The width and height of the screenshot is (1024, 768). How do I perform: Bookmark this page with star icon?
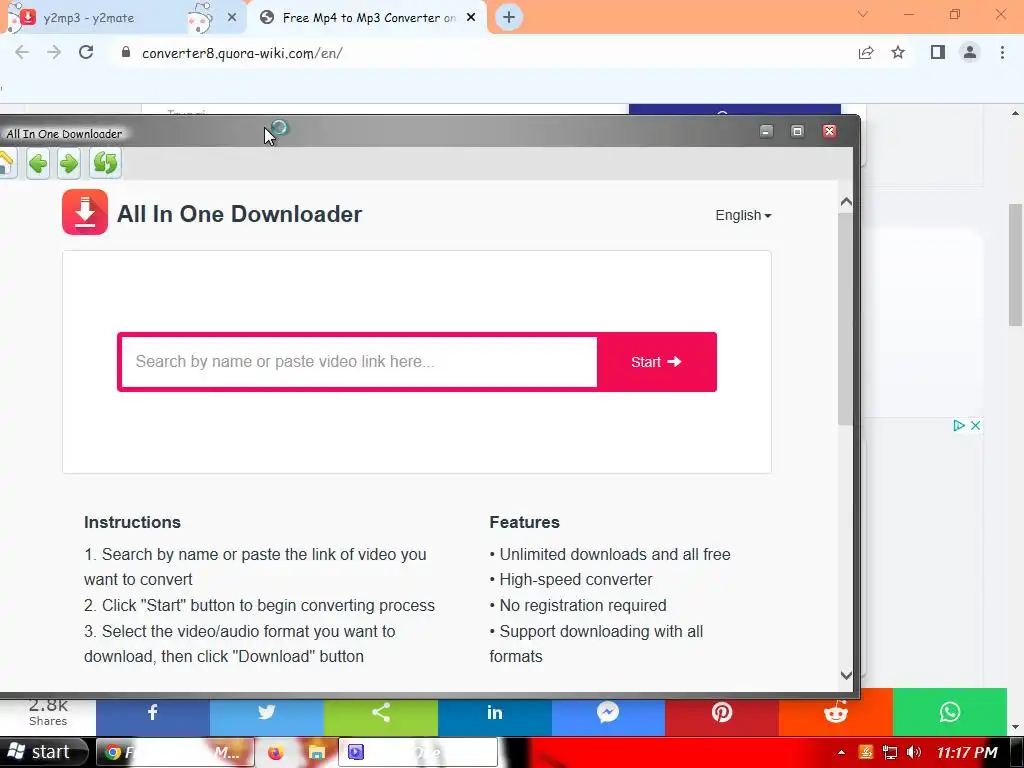click(x=898, y=52)
